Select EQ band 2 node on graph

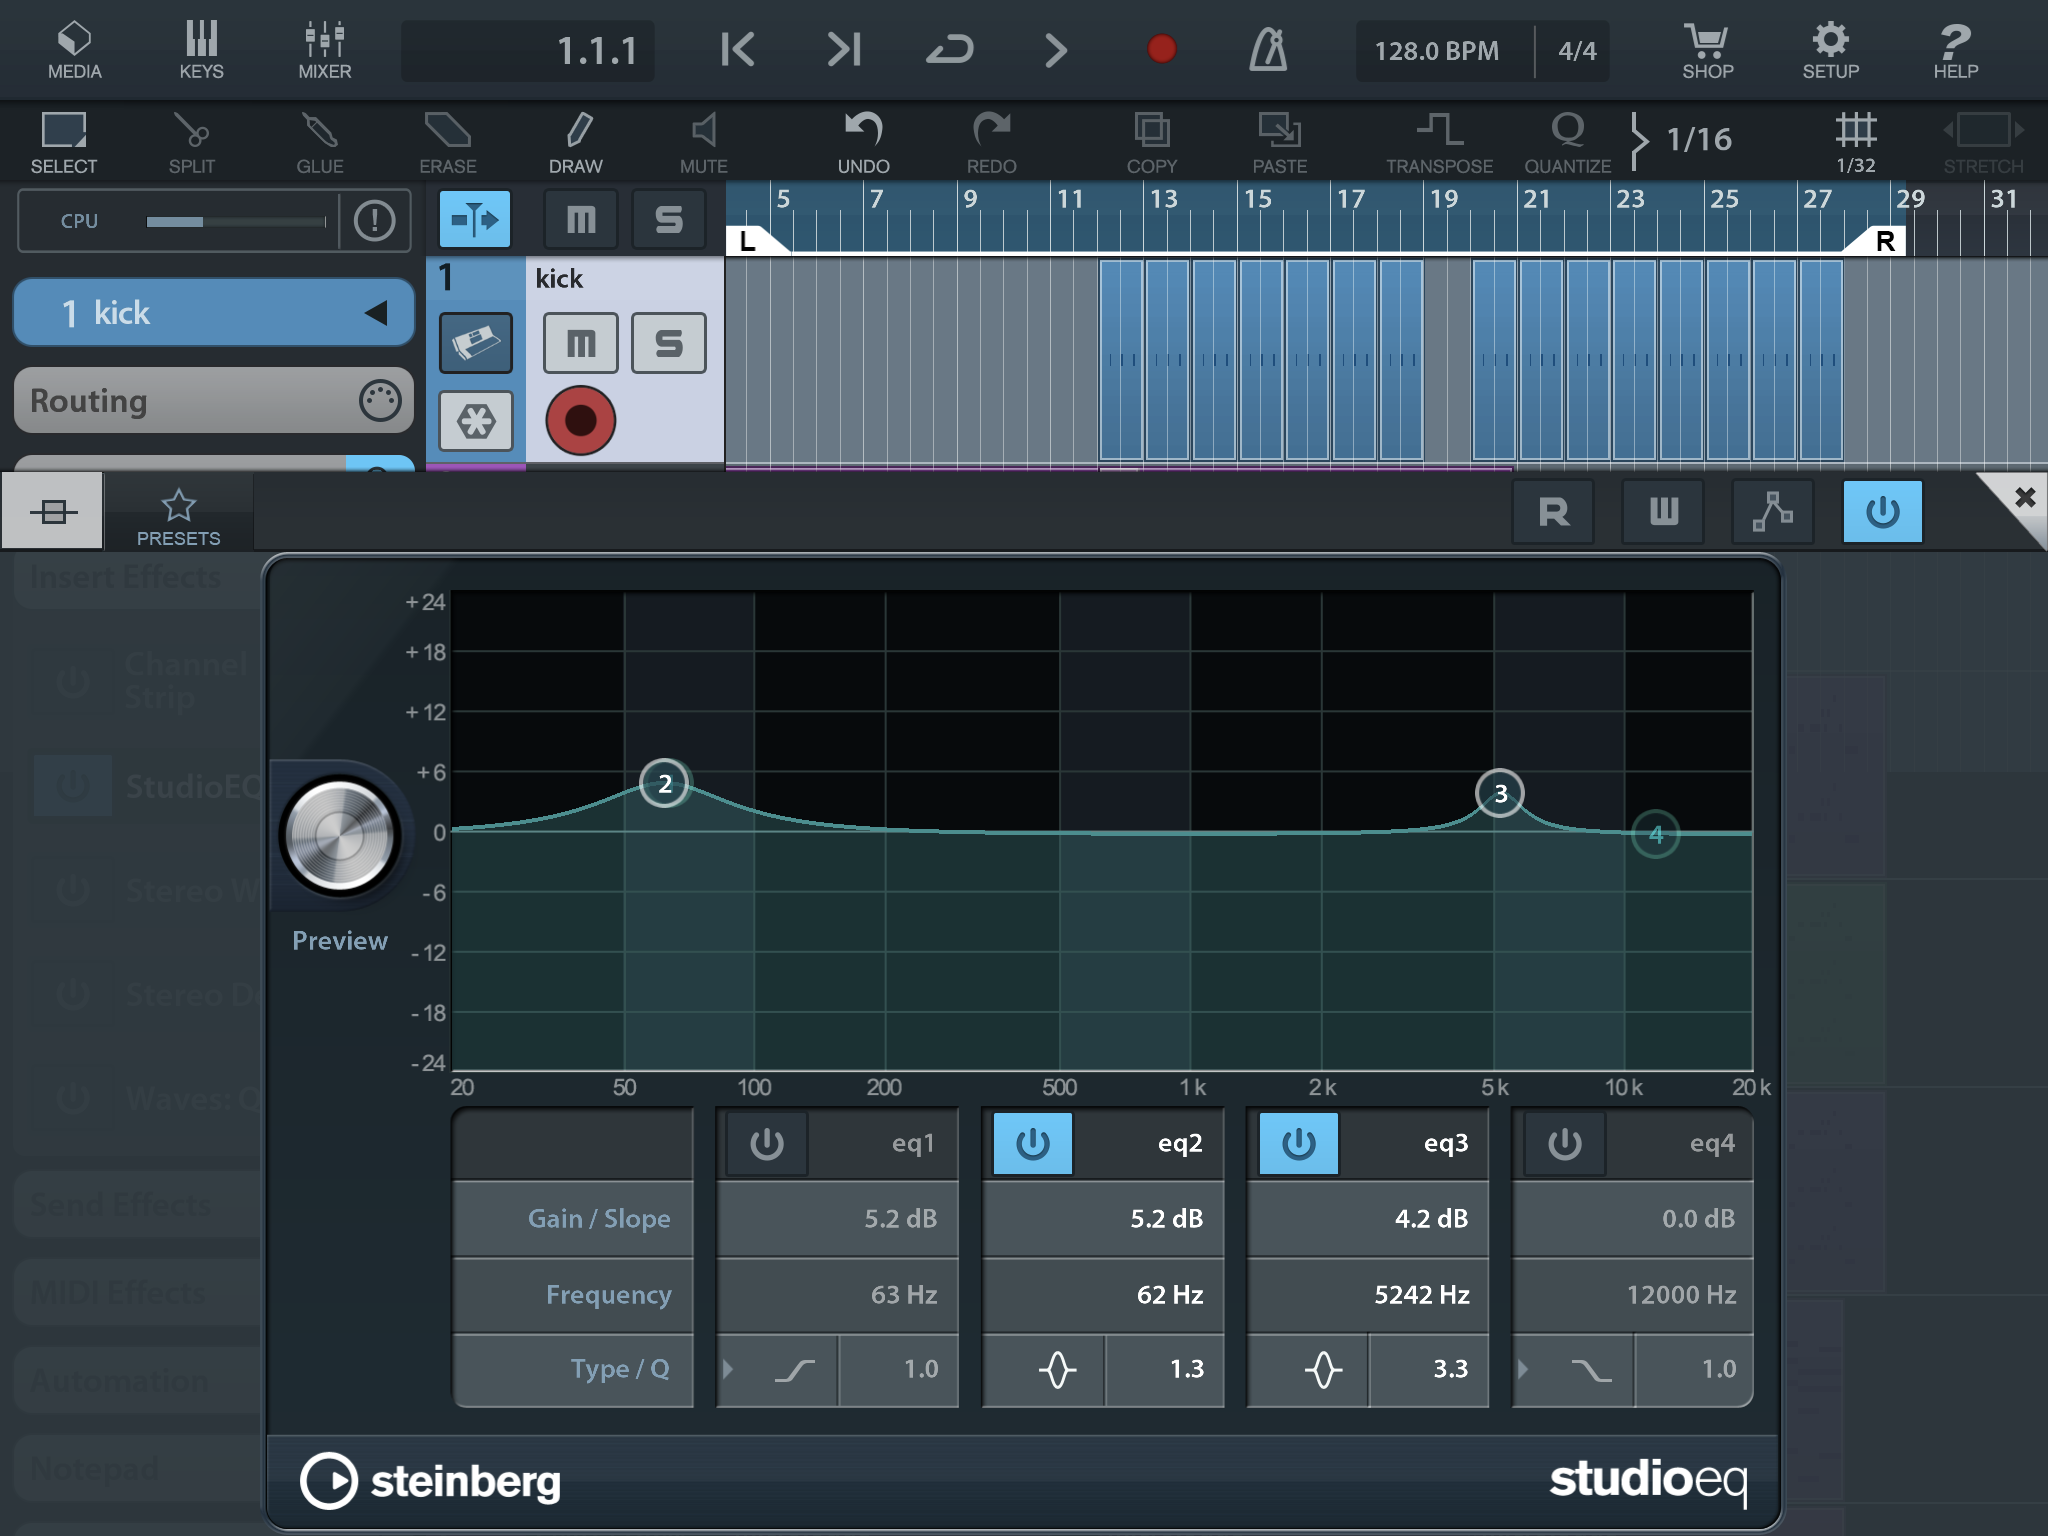[x=665, y=783]
